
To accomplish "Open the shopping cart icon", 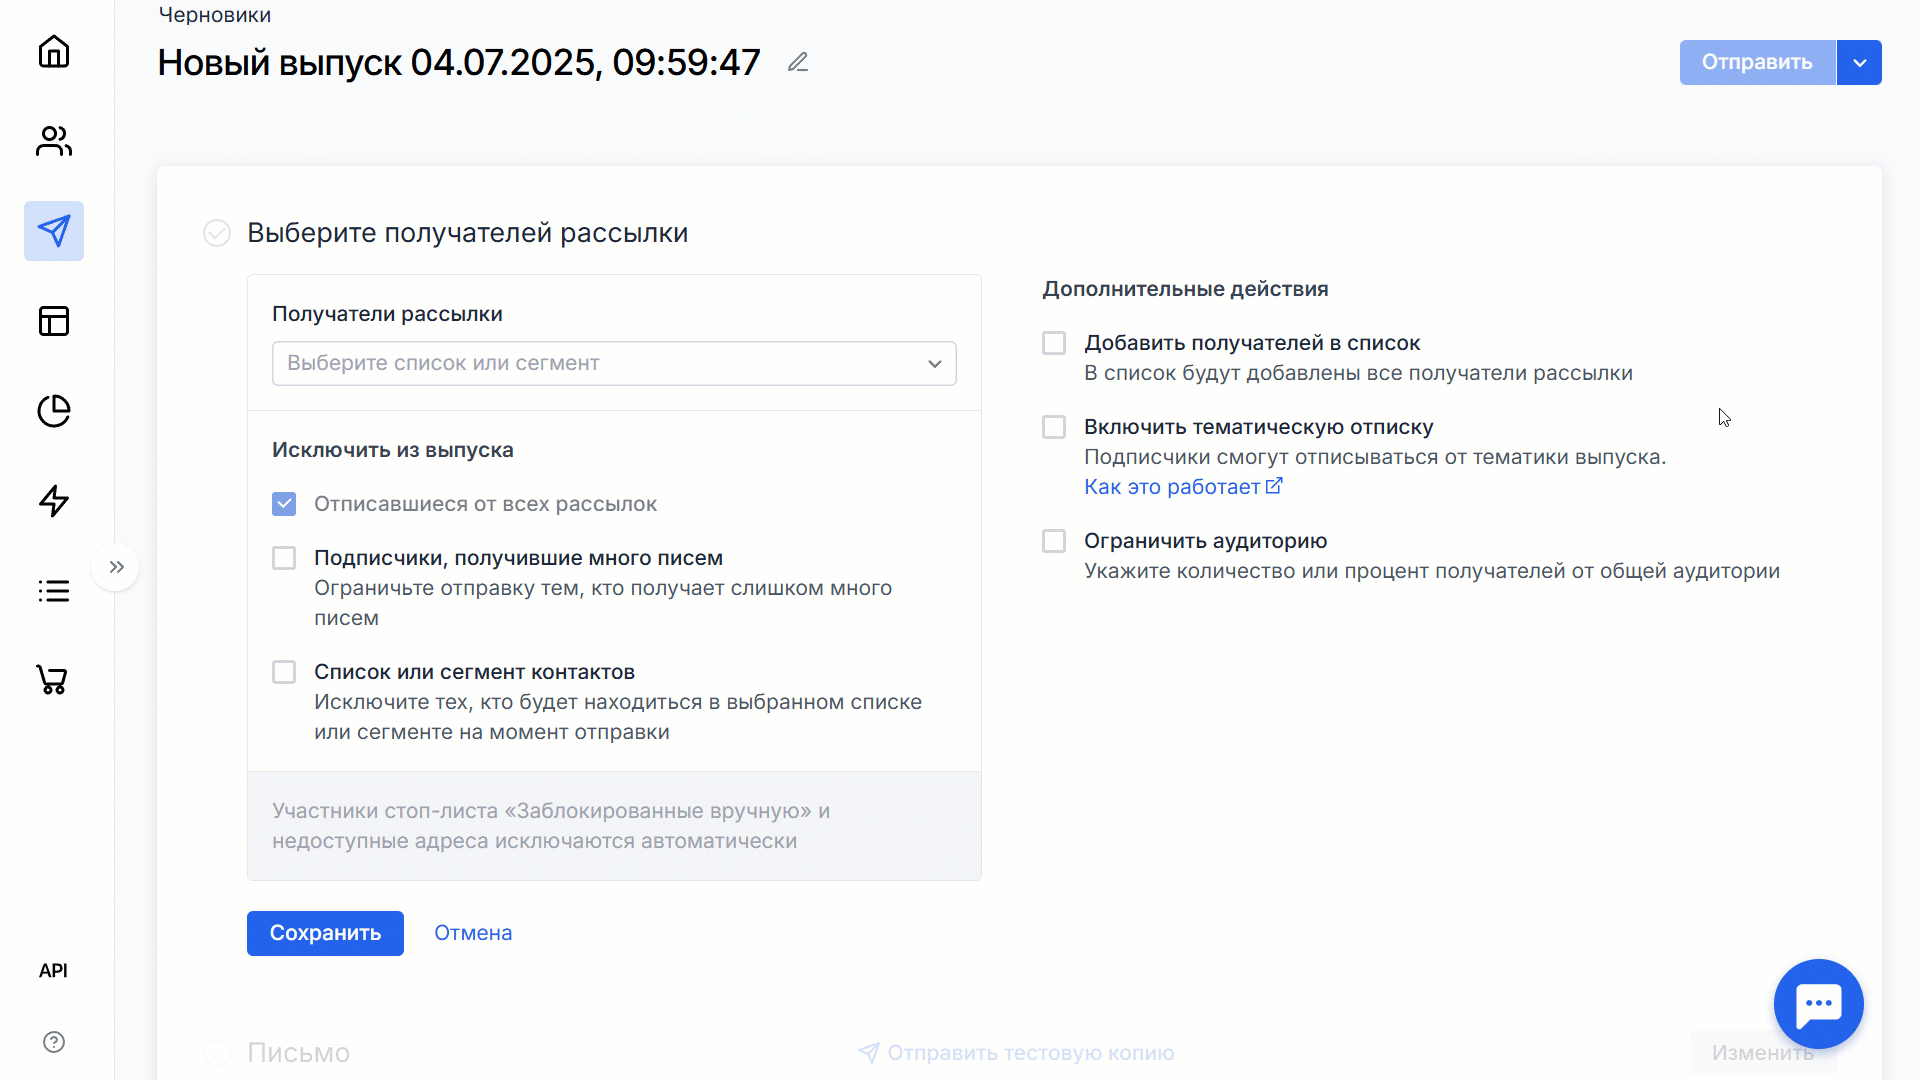I will tap(52, 680).
